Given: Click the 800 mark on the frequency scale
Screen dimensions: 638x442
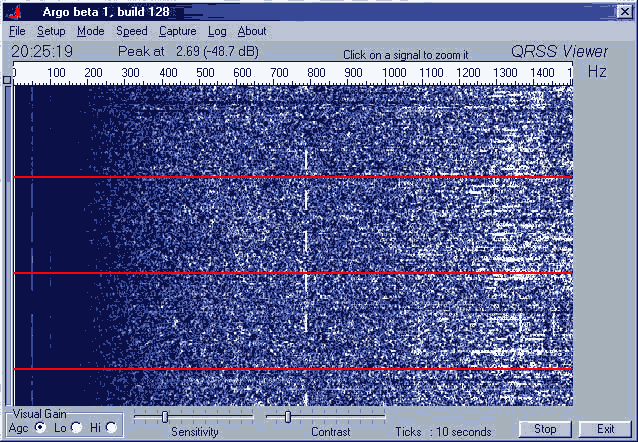Looking at the screenshot, I should tap(316, 73).
